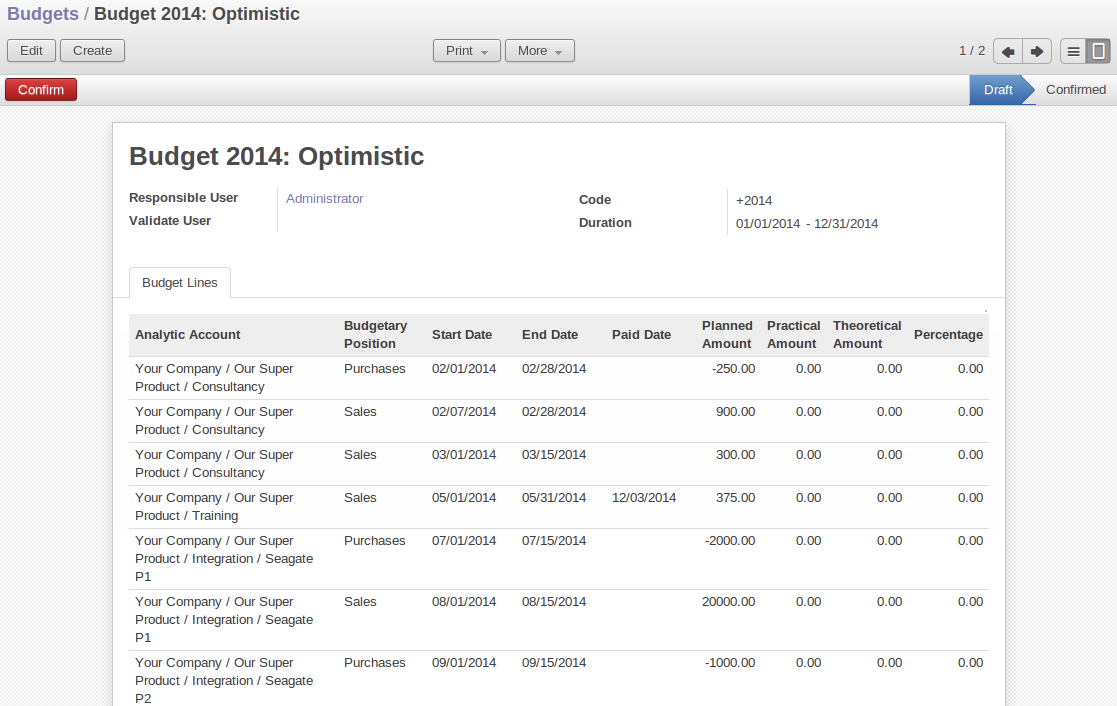Navigate to the next budget record
Viewport: 1117px width, 706px height.
tap(1037, 50)
